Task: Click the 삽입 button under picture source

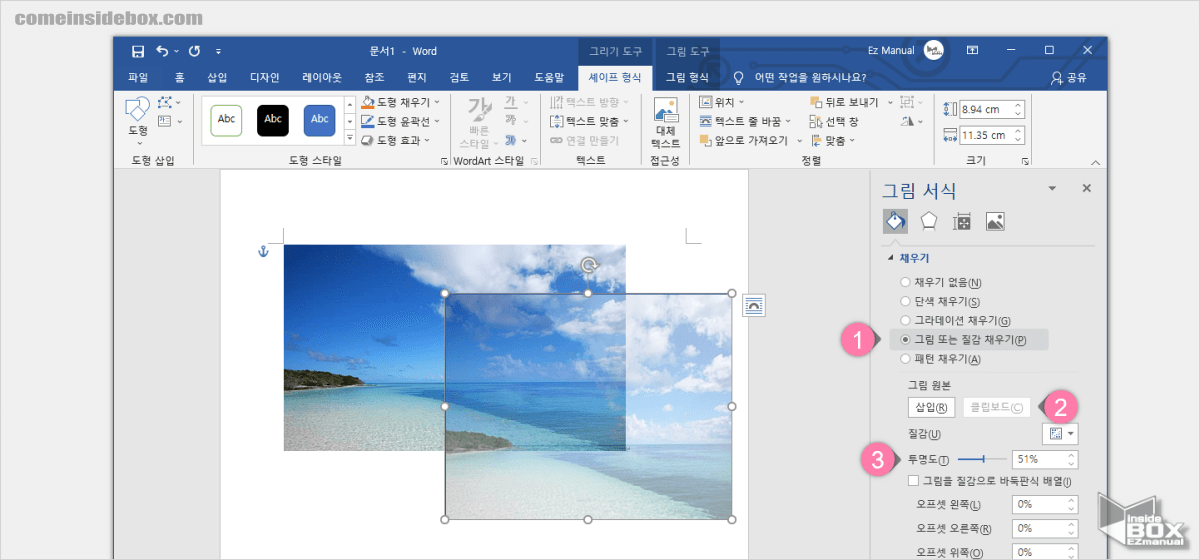Action: [926, 407]
